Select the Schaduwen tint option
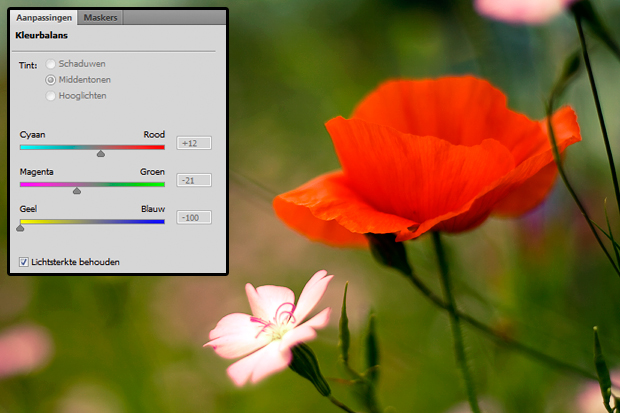The width and height of the screenshot is (620, 413). [x=50, y=64]
